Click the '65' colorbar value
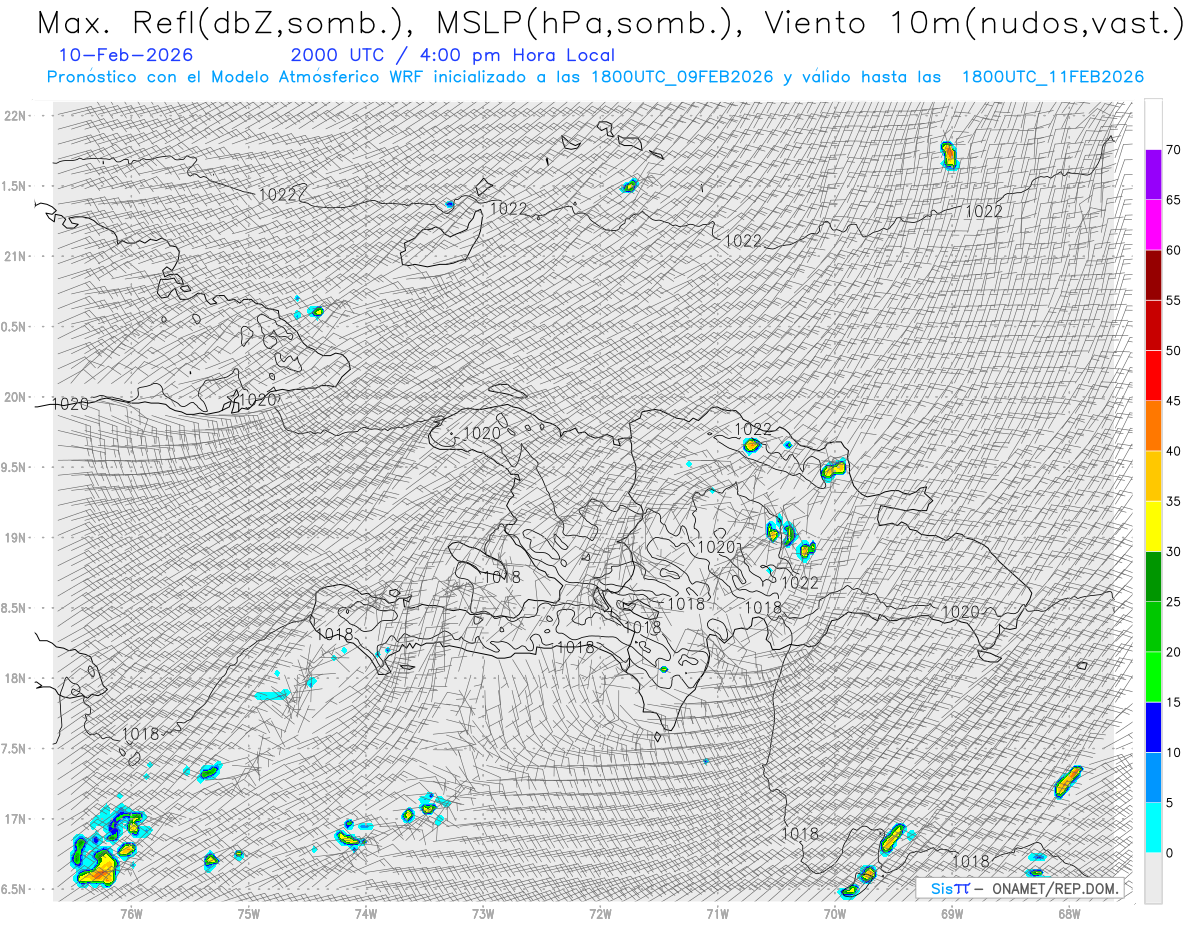This screenshot has width=1200, height=927. [1173, 200]
